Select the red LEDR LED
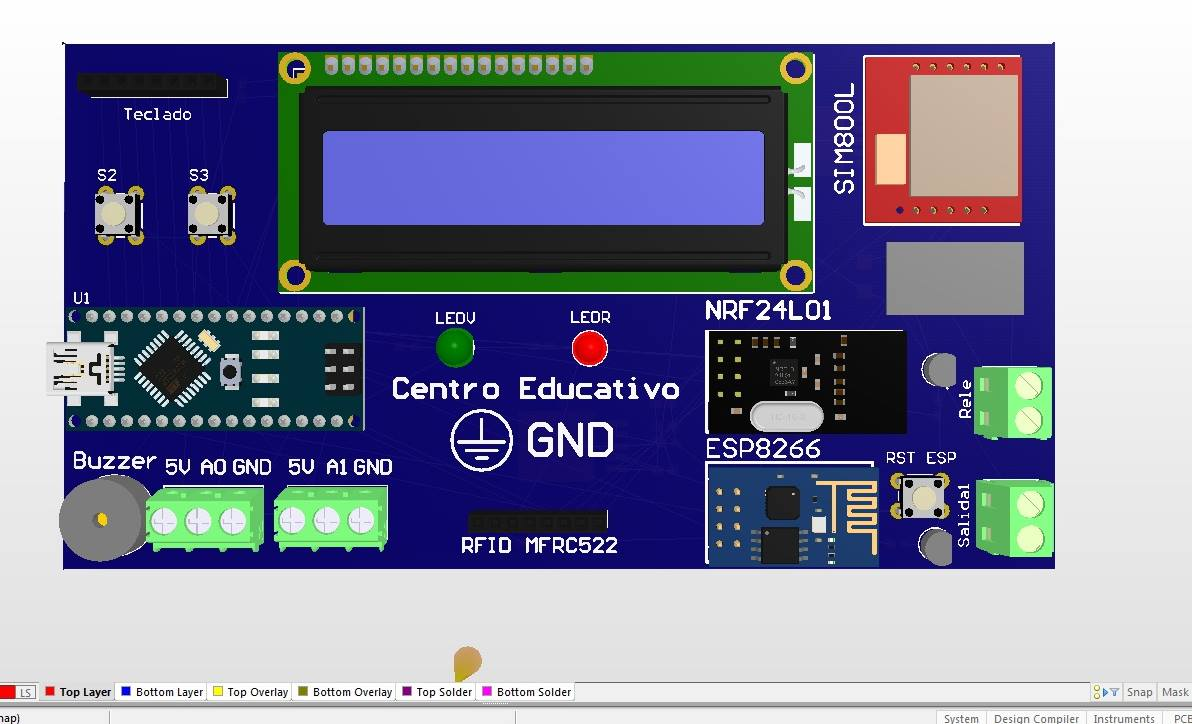Image resolution: width=1192 pixels, height=724 pixels. (590, 348)
